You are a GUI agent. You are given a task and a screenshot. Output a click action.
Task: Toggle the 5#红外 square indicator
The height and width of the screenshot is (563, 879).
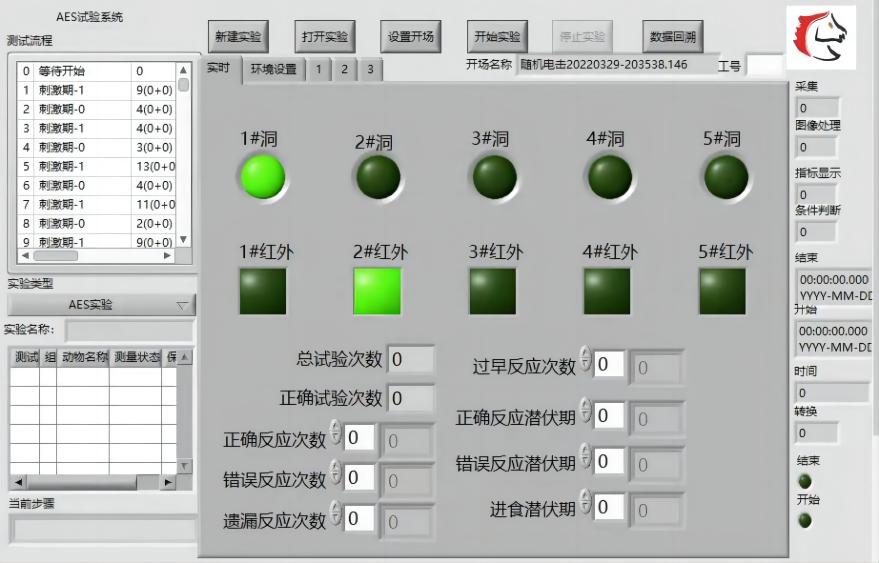click(x=722, y=291)
